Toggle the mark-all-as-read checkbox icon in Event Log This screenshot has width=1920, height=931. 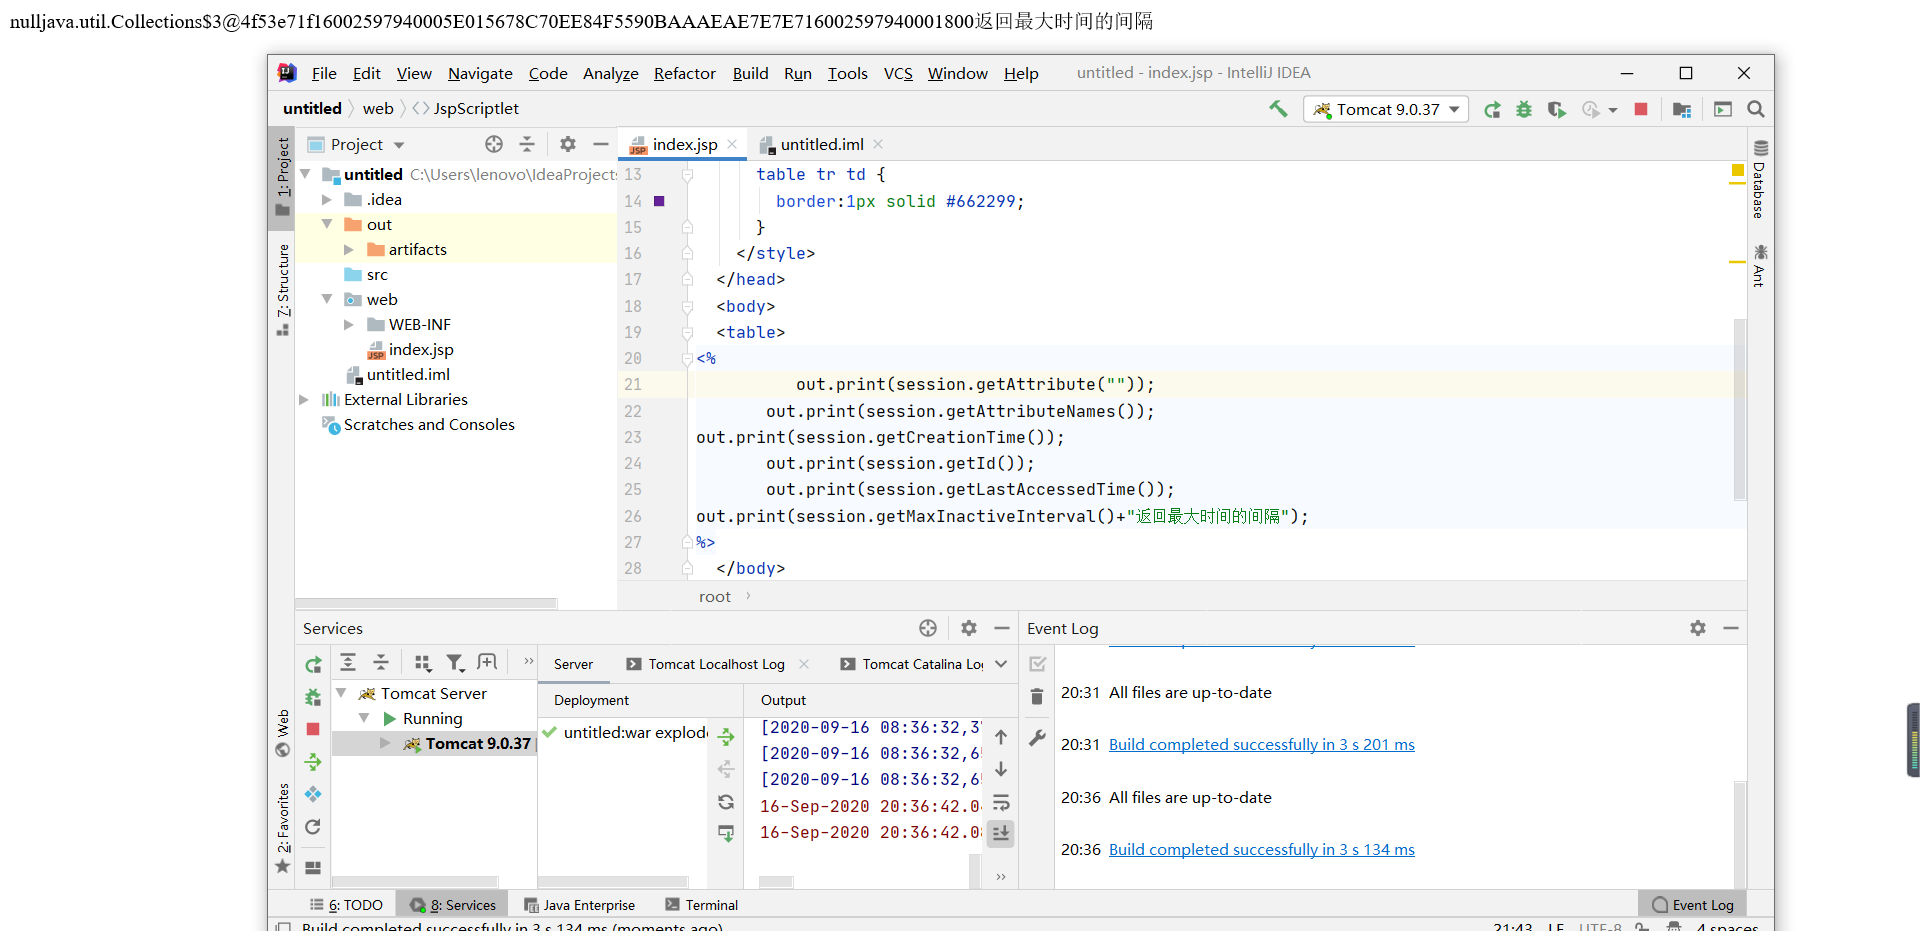pyautogui.click(x=1037, y=664)
